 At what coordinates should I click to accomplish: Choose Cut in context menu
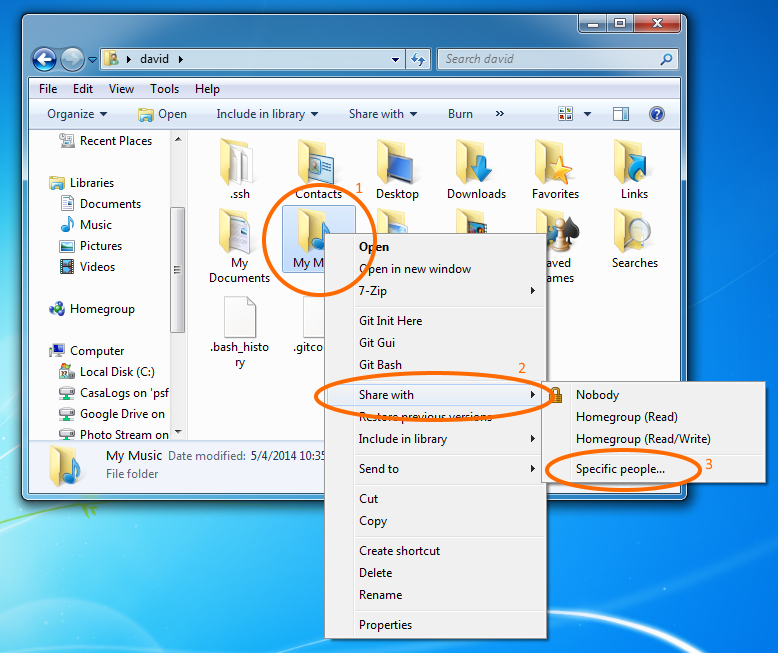pyautogui.click(x=369, y=499)
